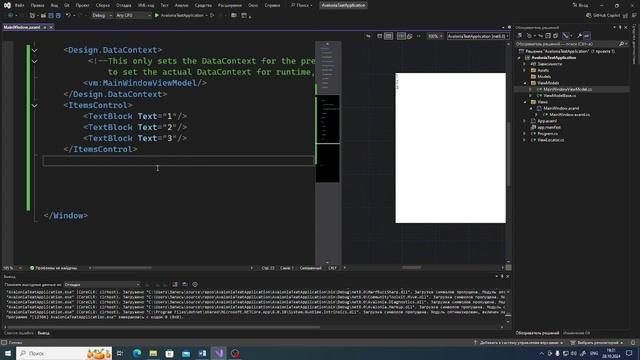Open the Any CPU platform dropdown
Screen dimensions: 640x360
133,16
